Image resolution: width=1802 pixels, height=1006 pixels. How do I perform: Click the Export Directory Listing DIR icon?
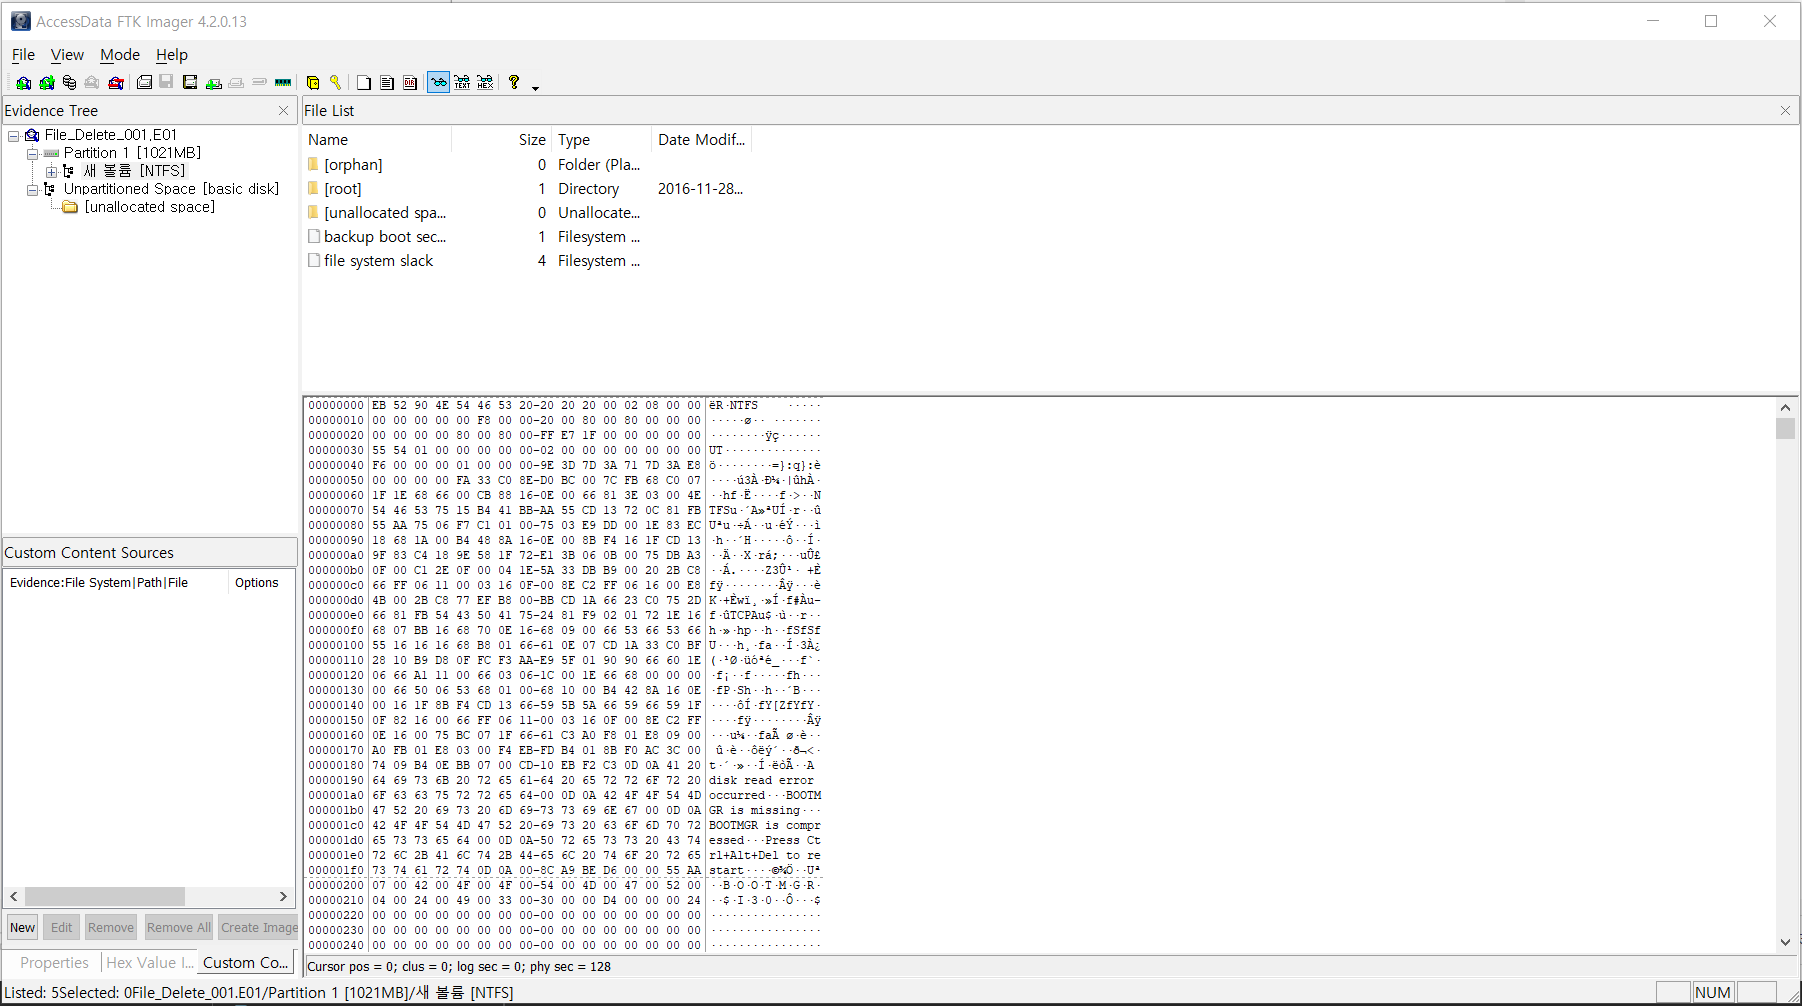pyautogui.click(x=410, y=83)
